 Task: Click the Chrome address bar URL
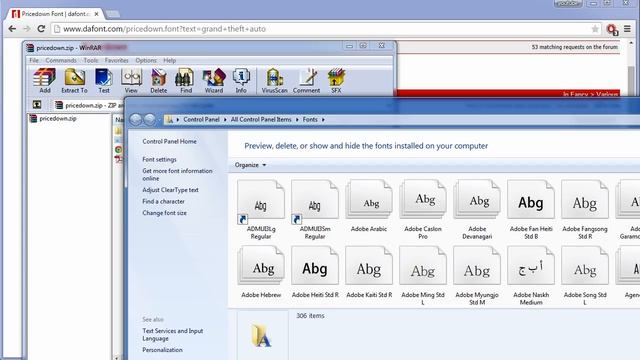(164, 29)
